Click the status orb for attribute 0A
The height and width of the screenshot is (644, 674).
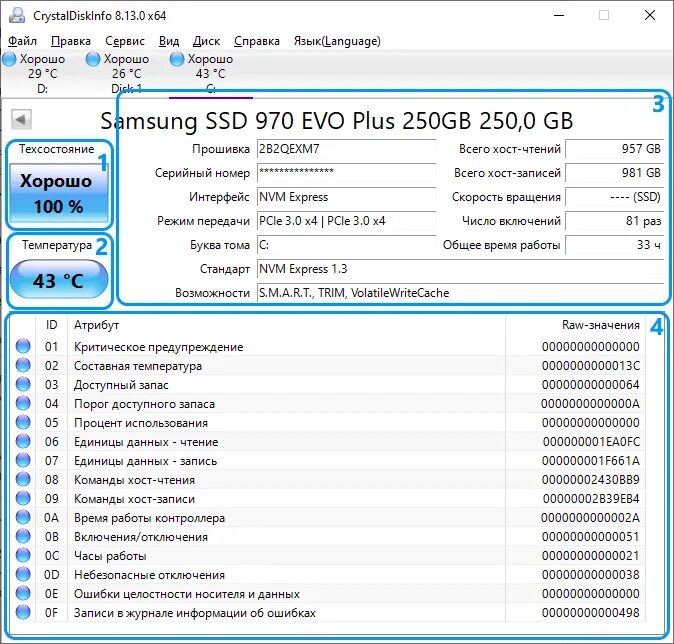coord(23,517)
